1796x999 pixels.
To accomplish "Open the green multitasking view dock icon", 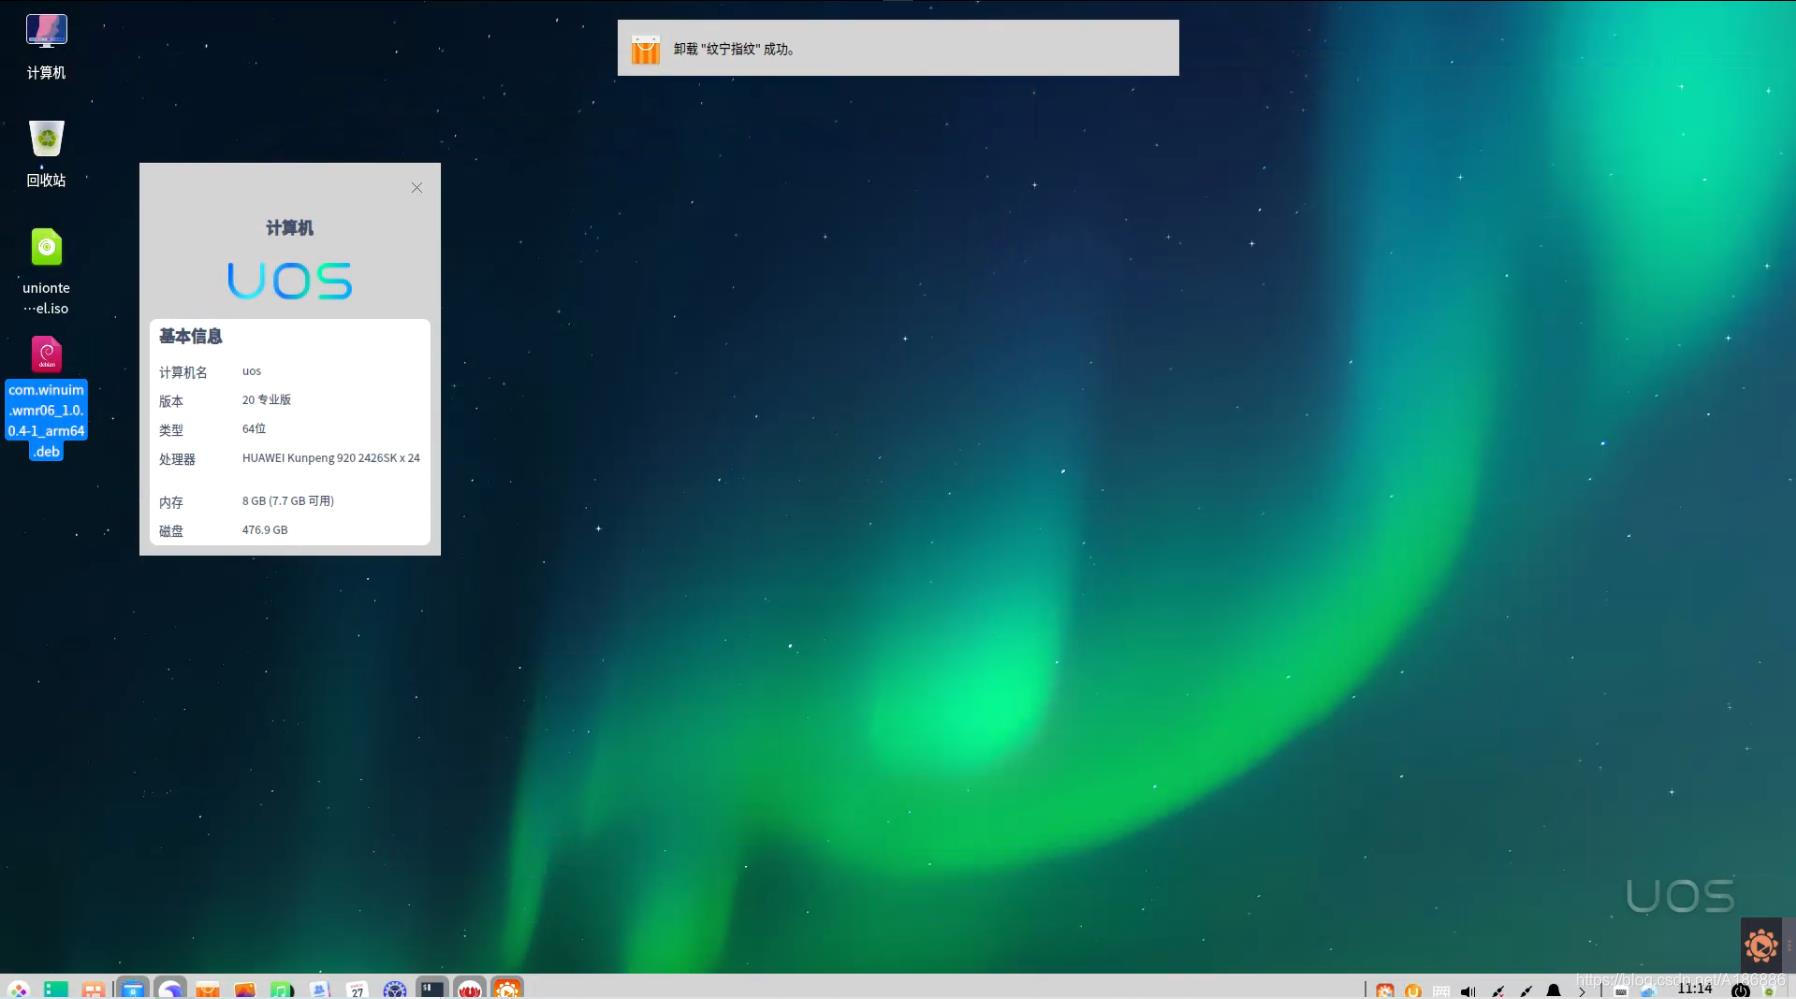I will (56, 989).
